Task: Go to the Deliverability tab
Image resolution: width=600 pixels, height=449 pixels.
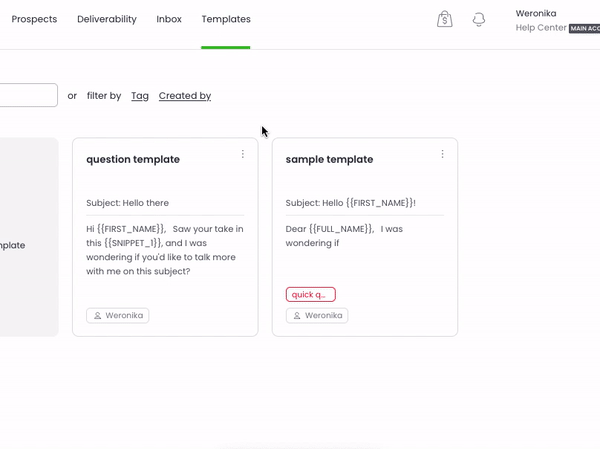Action: coord(107,19)
